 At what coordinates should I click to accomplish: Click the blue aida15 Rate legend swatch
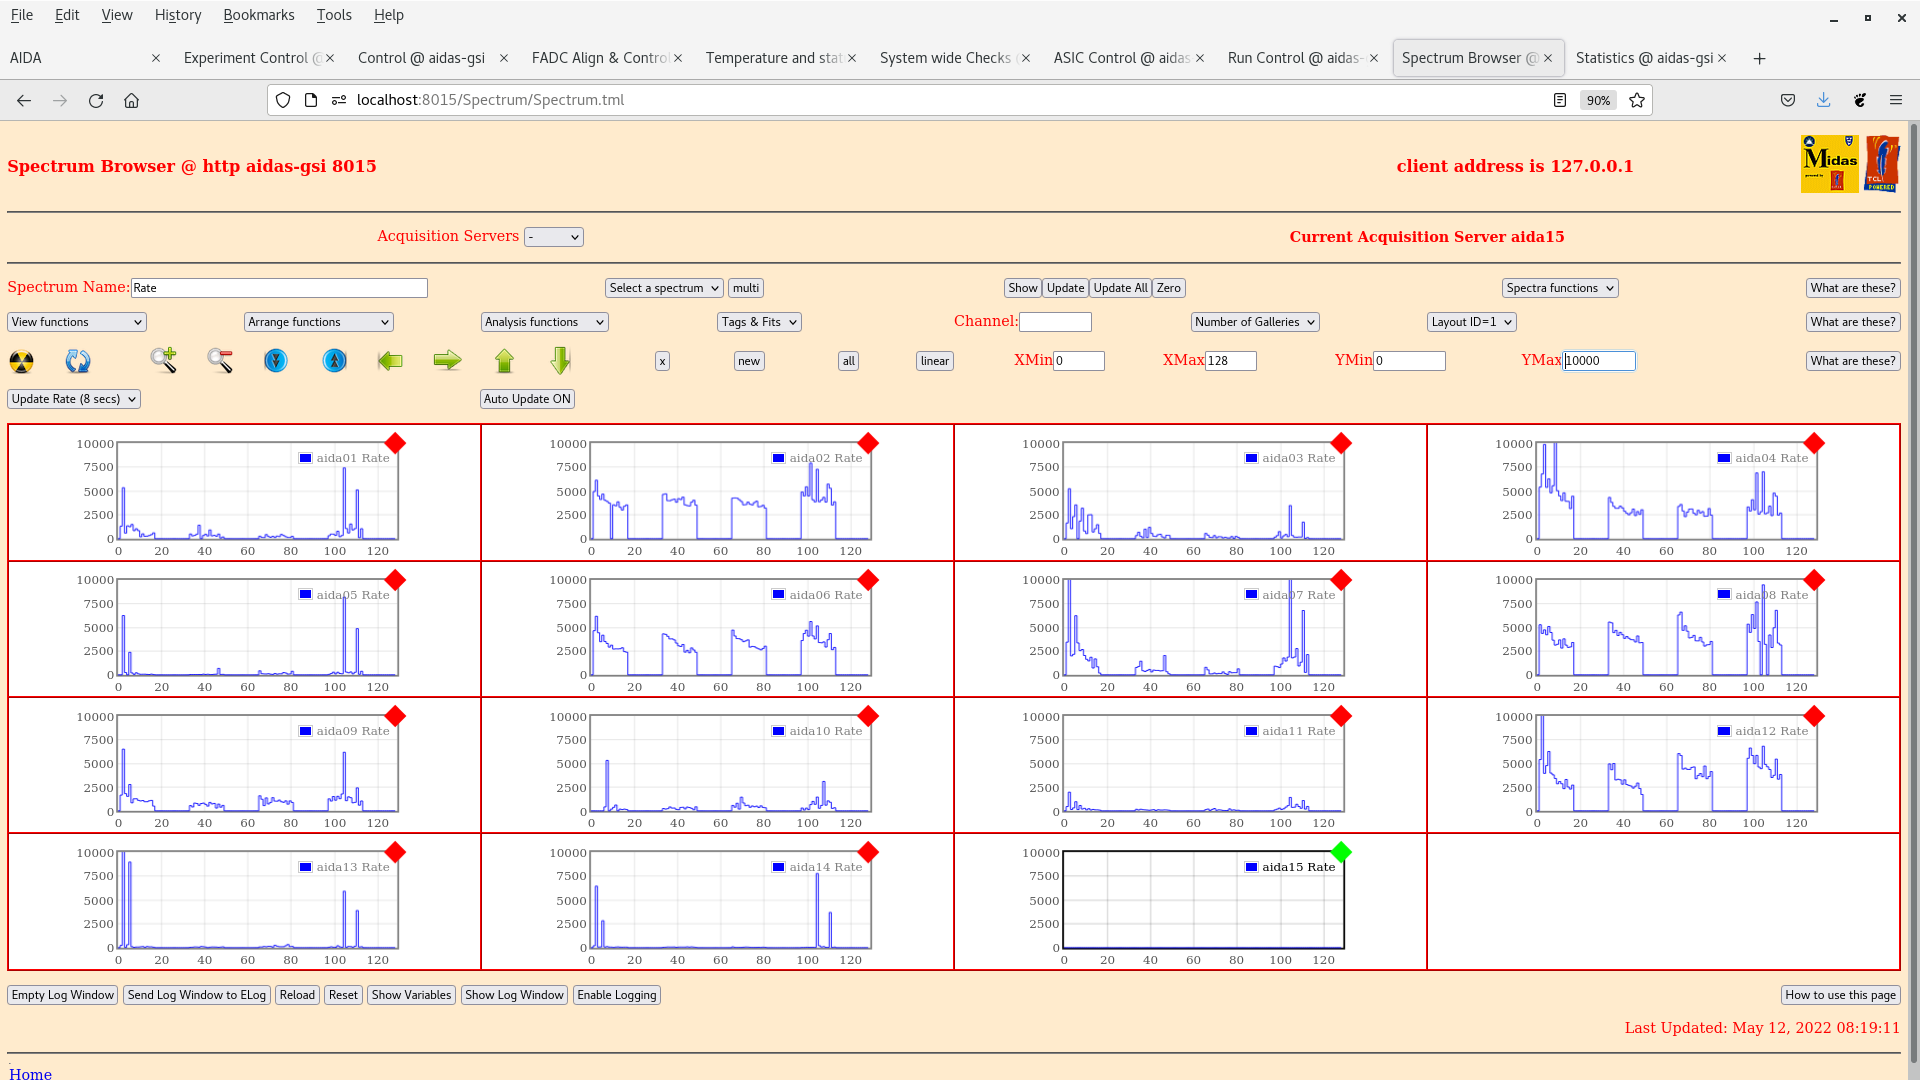point(1251,867)
